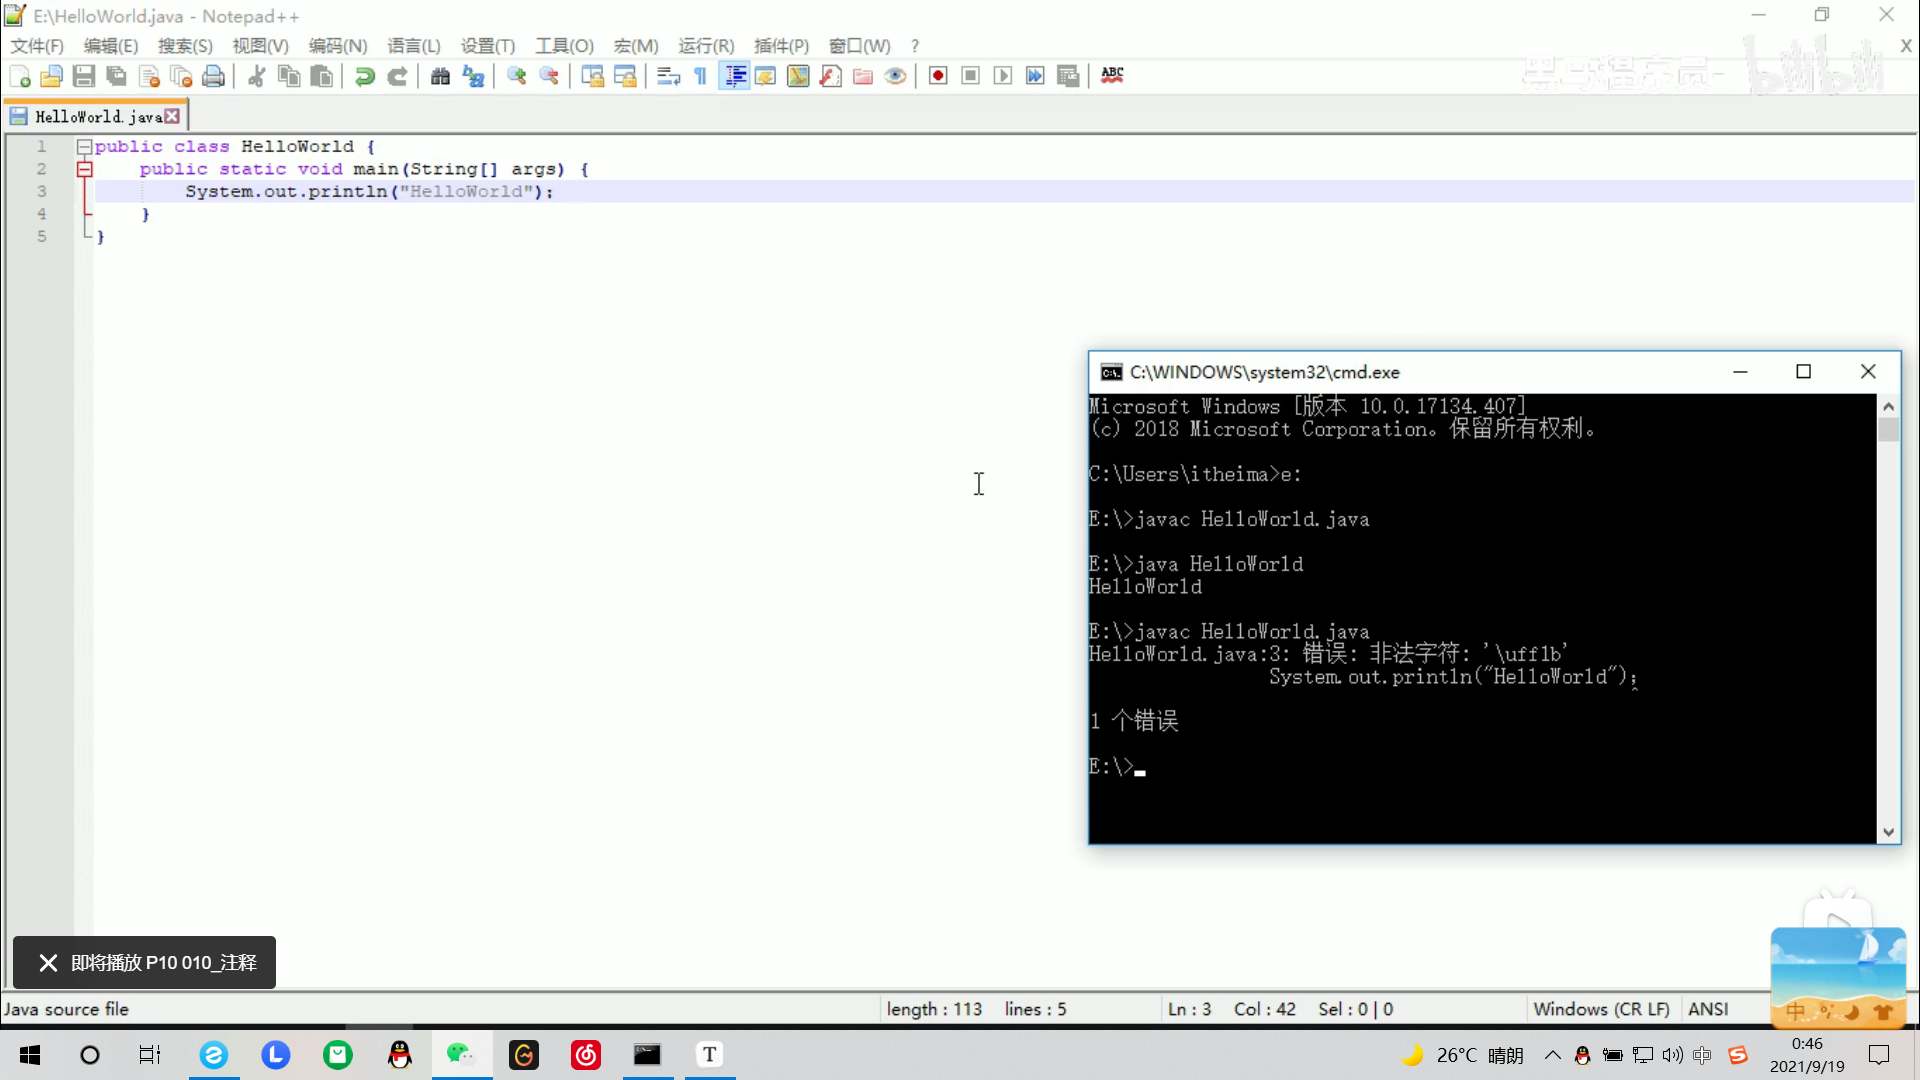The image size is (1920, 1080).
Task: Click the length : 113 status text
Action: [934, 1009]
